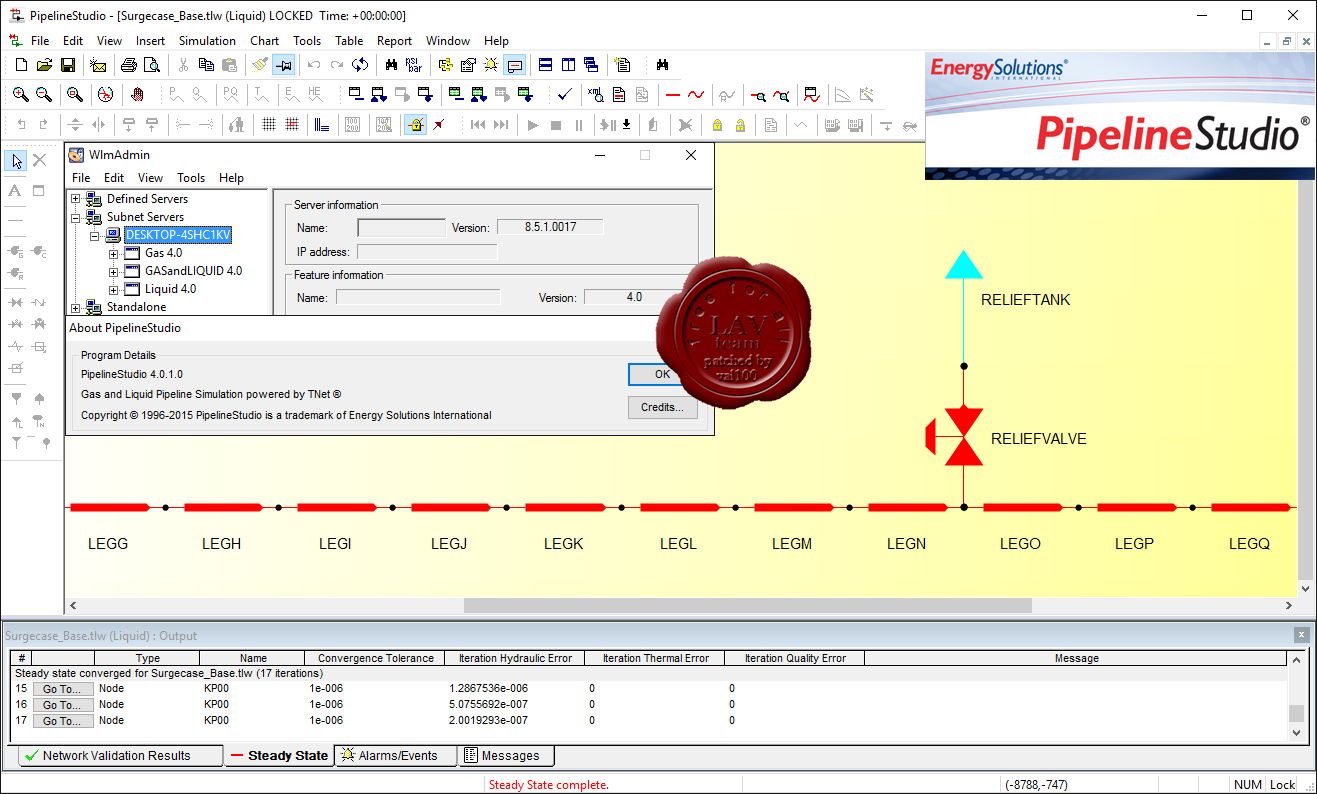
Task: Click the Convergence Tolerance column header
Action: [376, 658]
